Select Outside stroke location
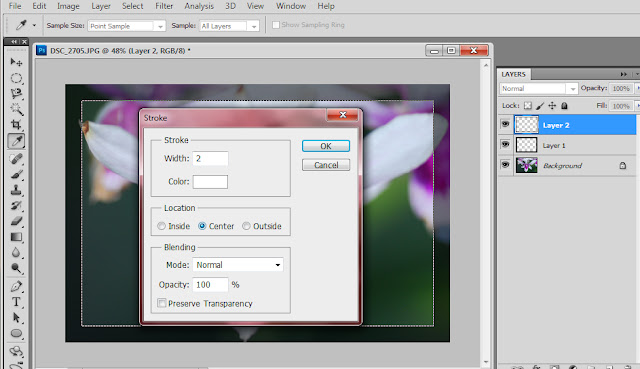 click(246, 226)
